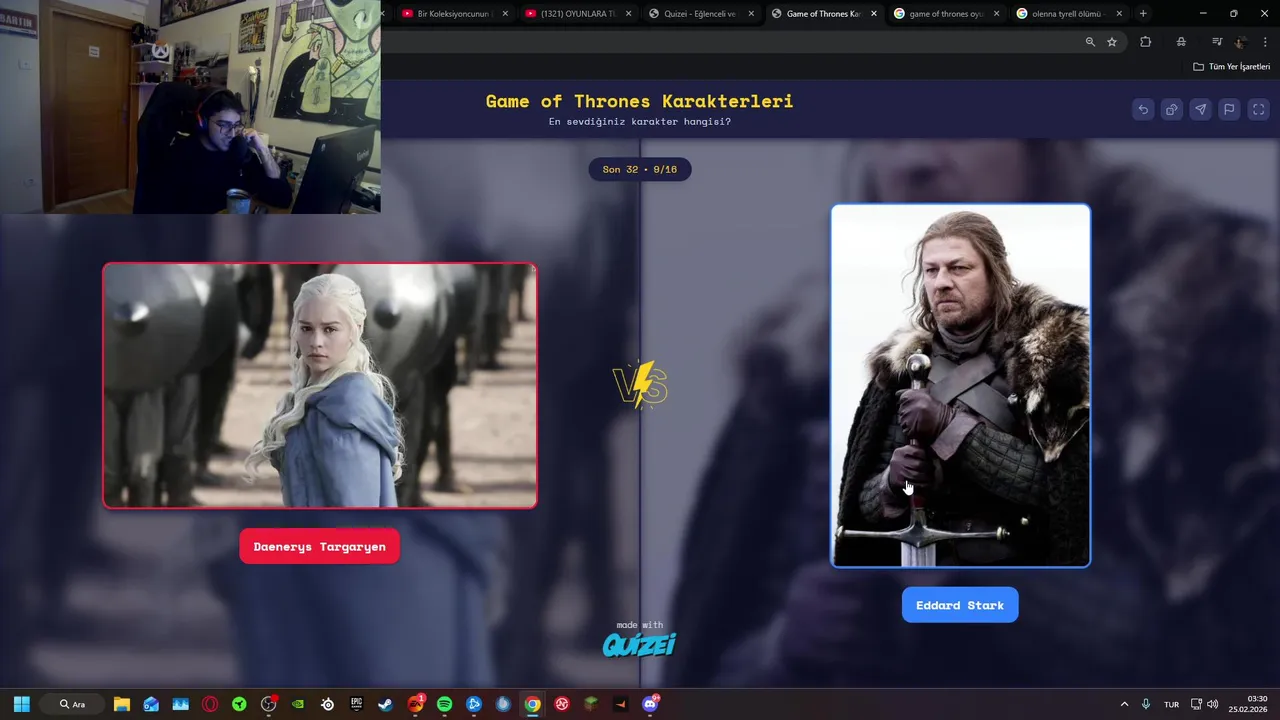The width and height of the screenshot is (1280, 720).
Task: Switch to the '(1321) OYUNLARA' YouTube tab
Action: click(x=580, y=14)
